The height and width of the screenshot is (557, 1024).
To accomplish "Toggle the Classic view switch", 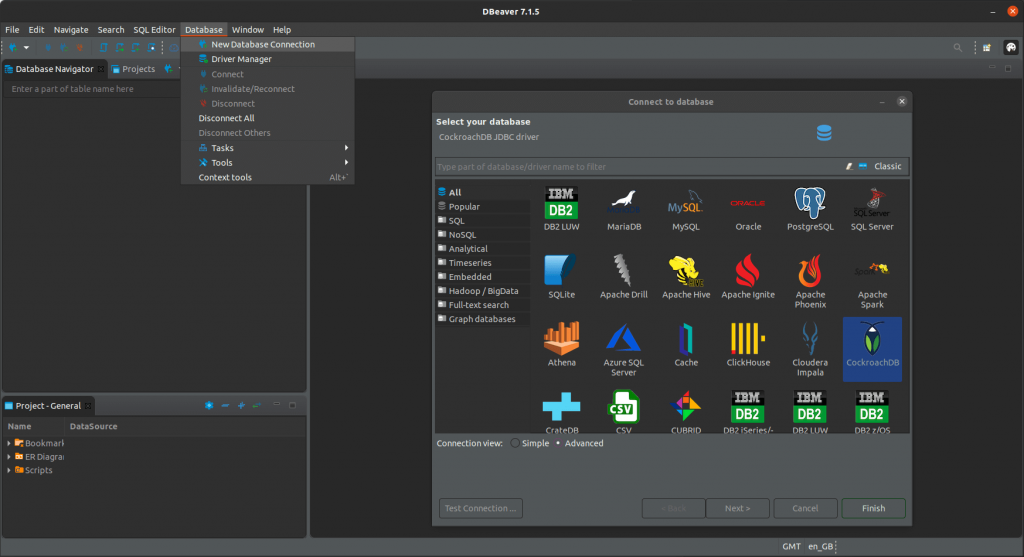I will pyautogui.click(x=864, y=167).
